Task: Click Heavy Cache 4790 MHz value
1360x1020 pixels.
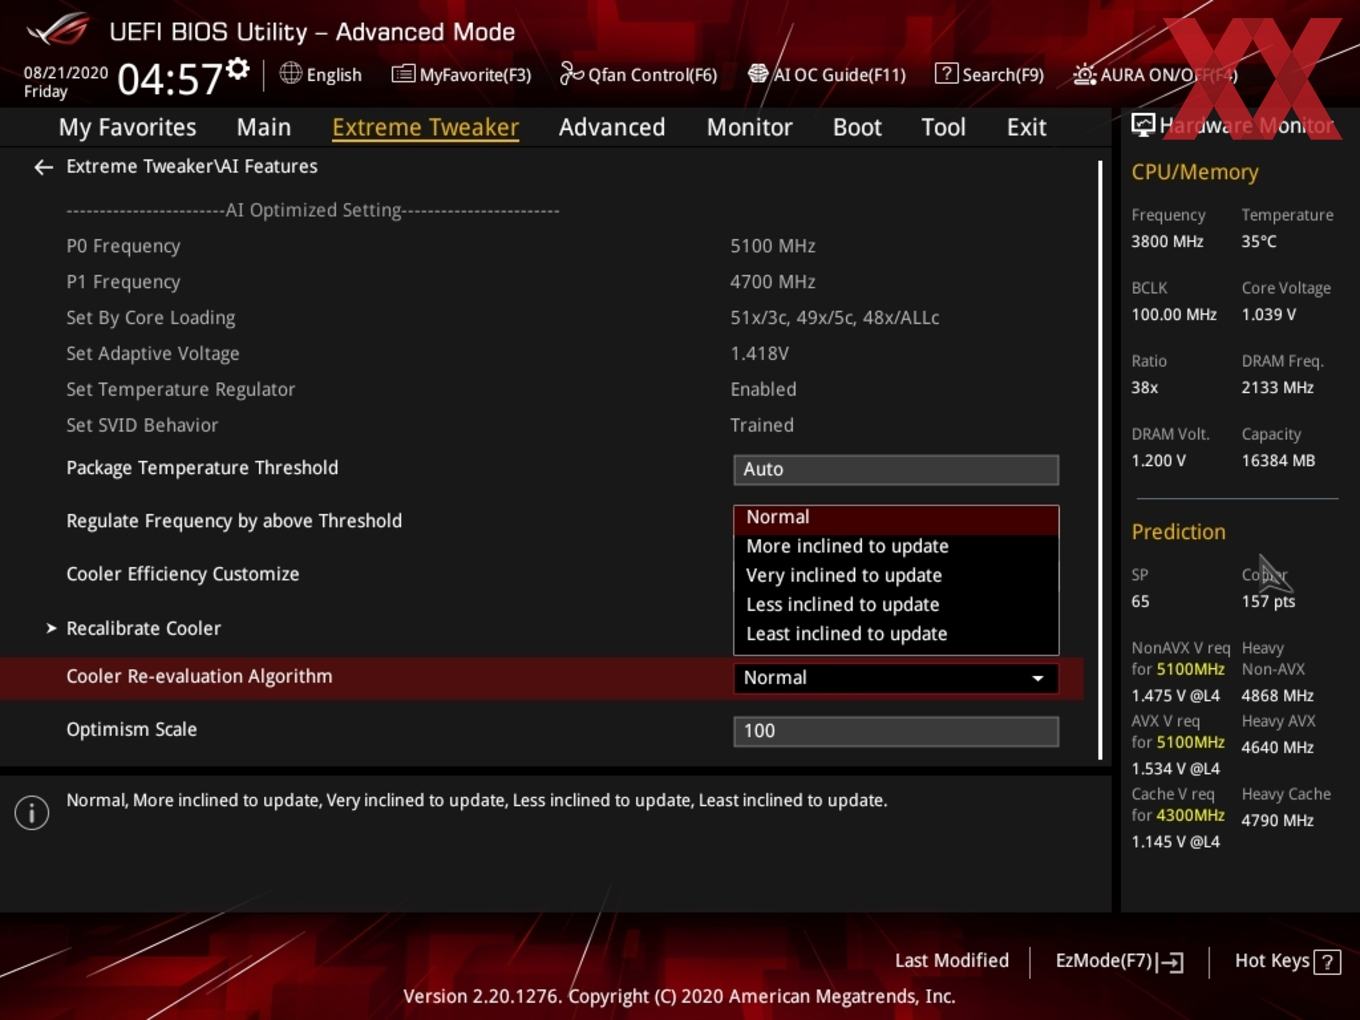Action: 1278,821
